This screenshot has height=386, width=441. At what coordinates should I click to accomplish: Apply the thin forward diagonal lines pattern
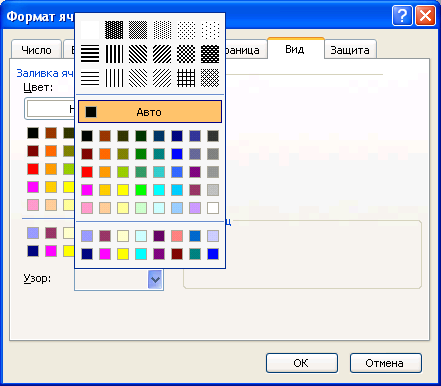coord(162,78)
